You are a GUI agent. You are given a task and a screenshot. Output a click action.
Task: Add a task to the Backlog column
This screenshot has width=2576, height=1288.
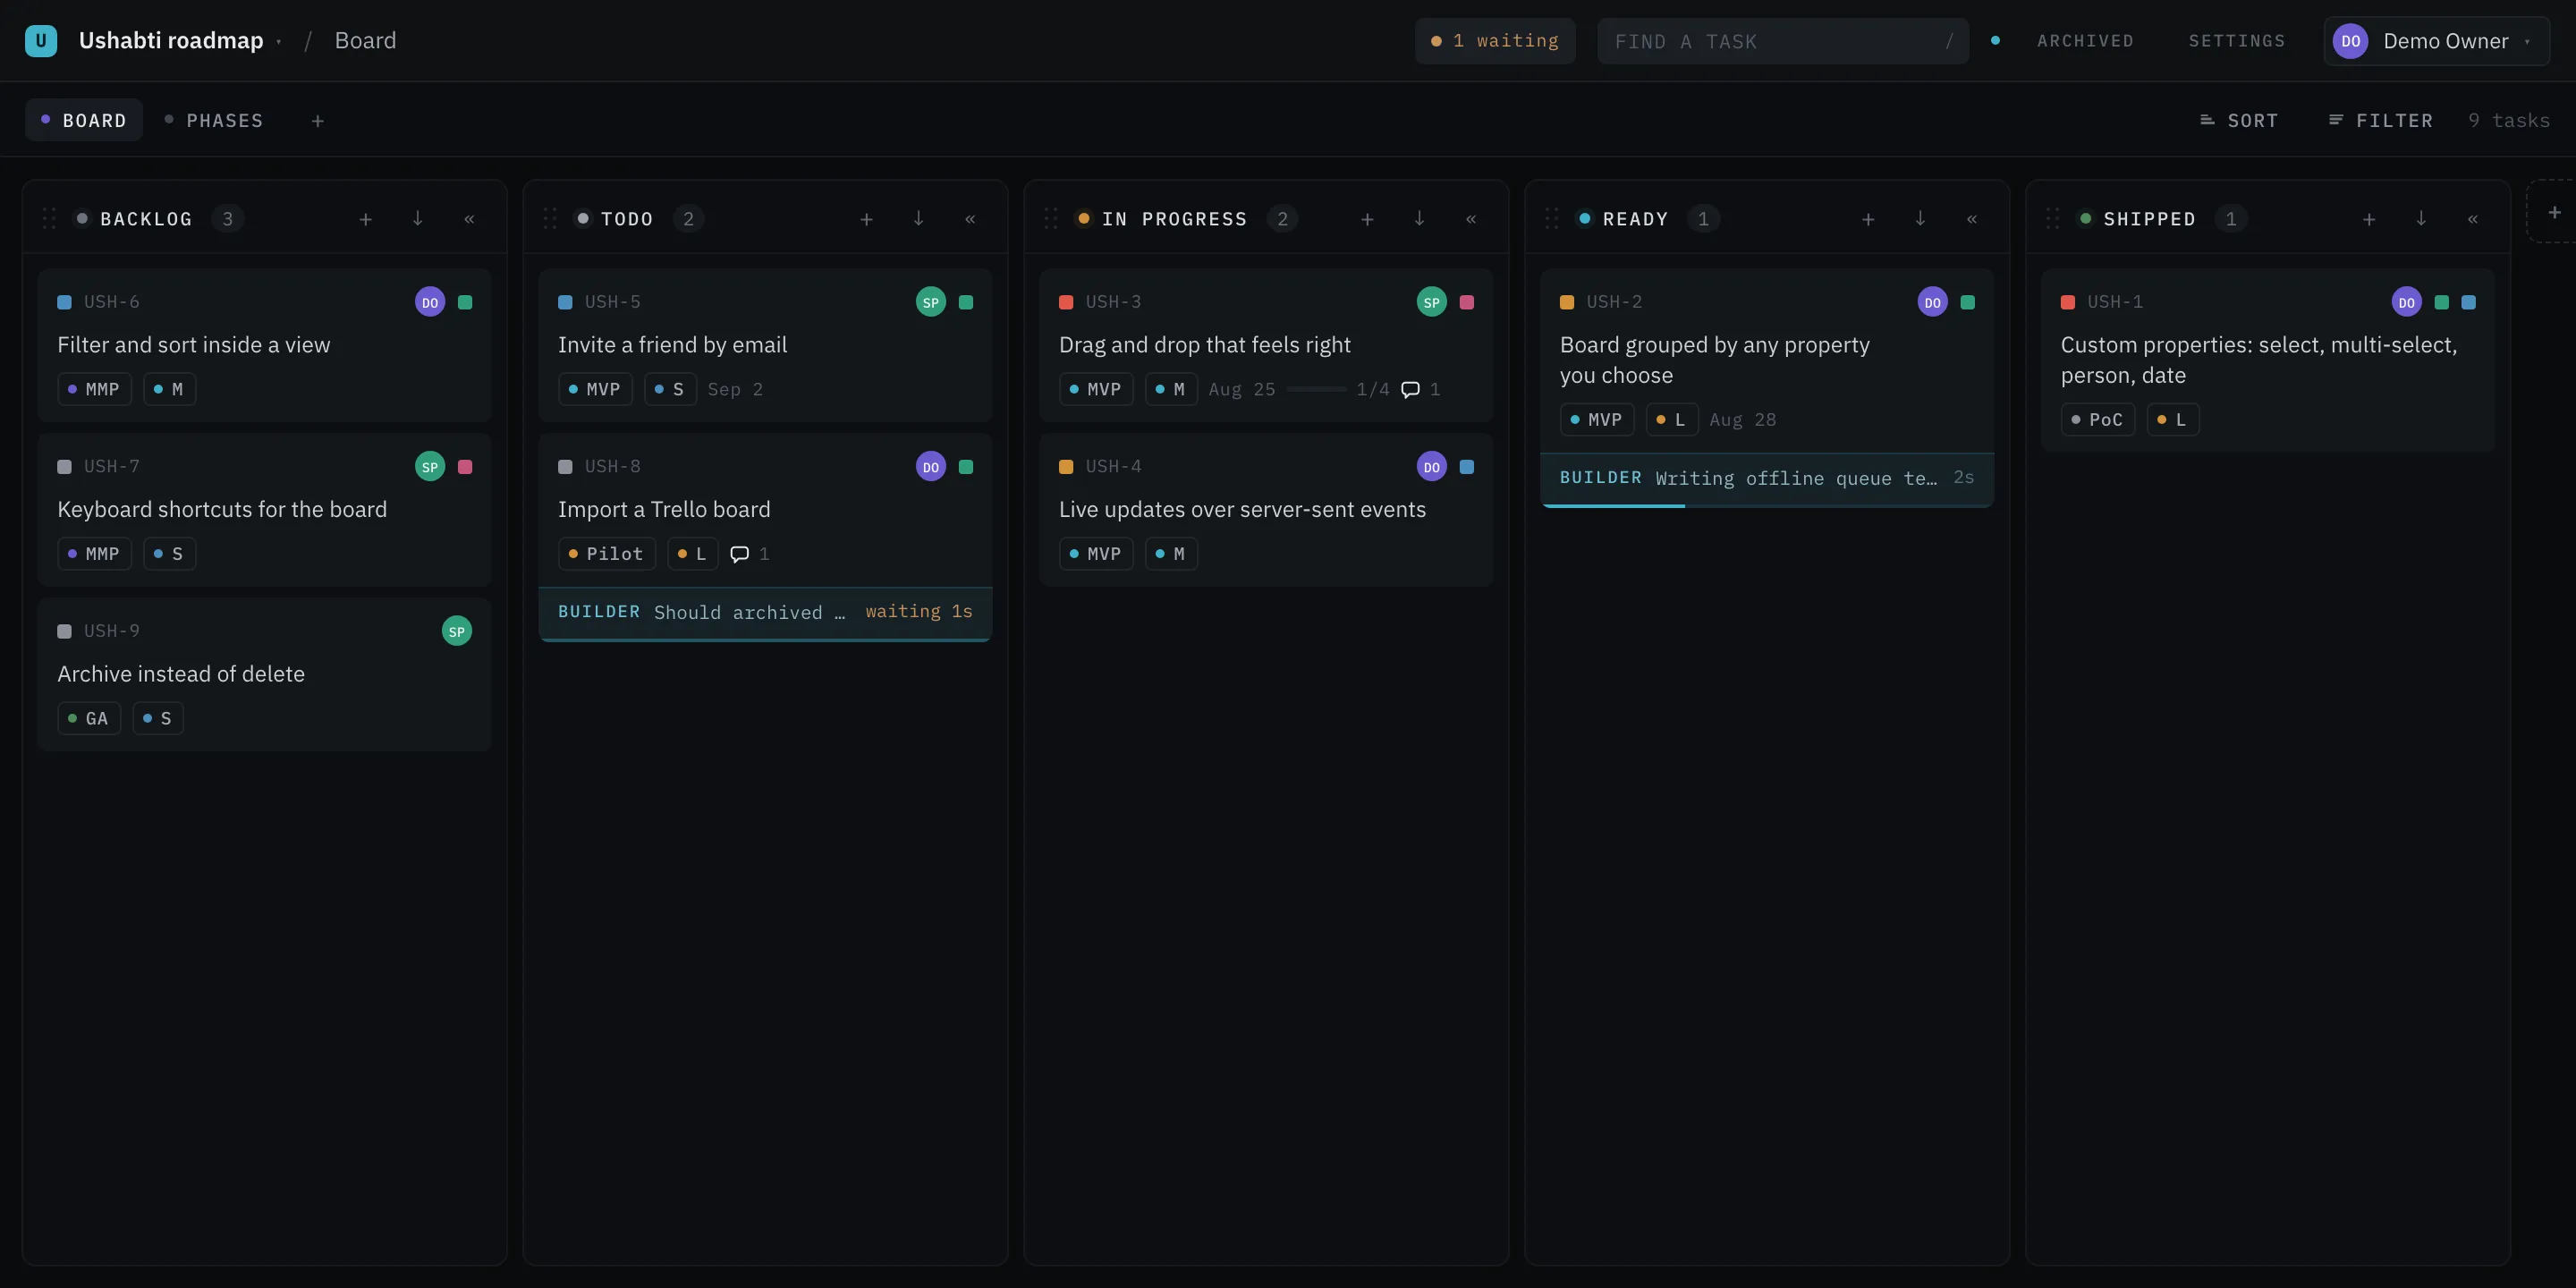coord(366,219)
